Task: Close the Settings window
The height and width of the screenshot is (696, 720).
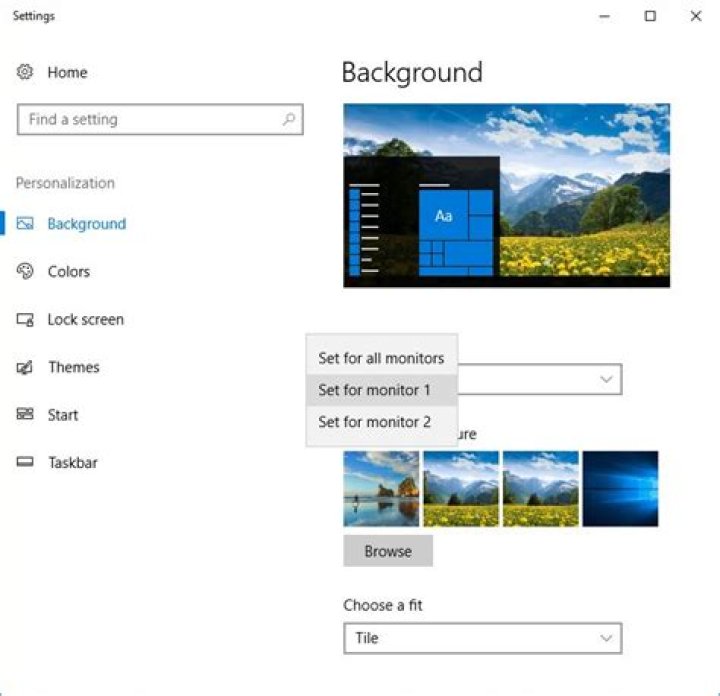Action: point(696,17)
